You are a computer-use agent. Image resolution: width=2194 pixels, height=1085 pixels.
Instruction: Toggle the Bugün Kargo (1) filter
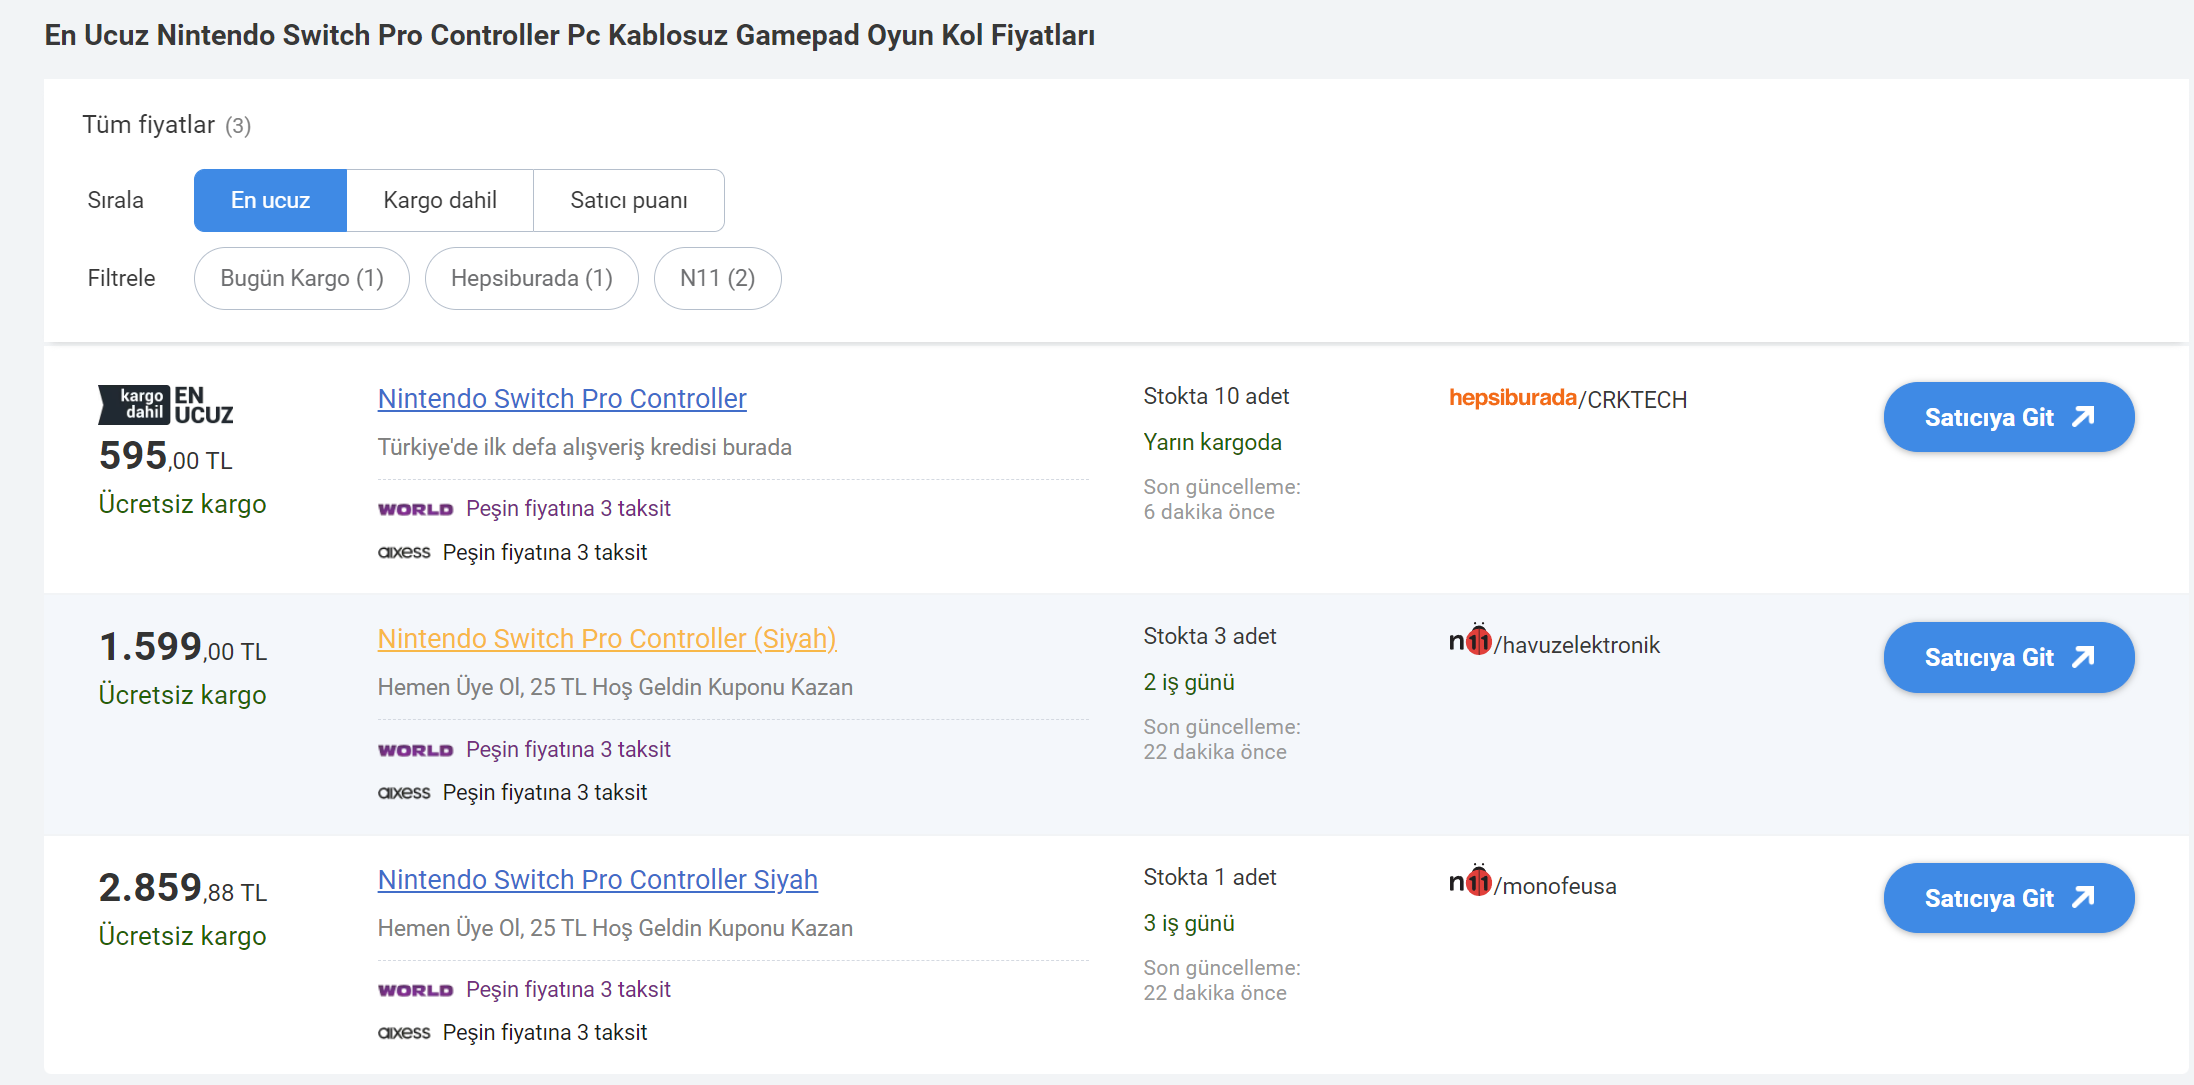coord(302,278)
